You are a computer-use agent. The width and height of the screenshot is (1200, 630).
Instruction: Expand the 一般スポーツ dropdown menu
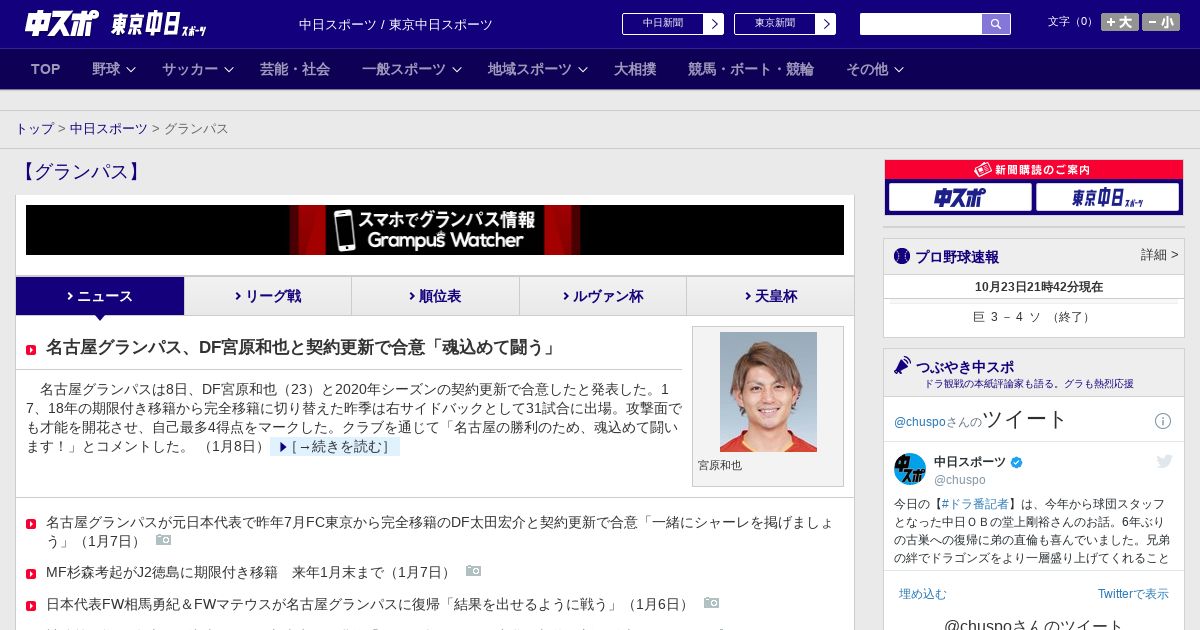[x=412, y=69]
